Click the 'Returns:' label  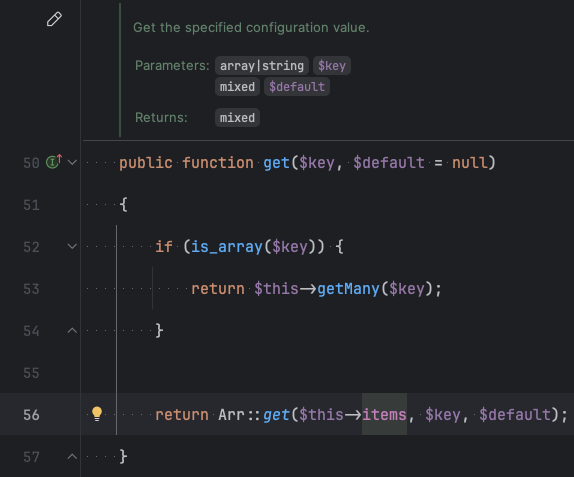(x=161, y=118)
